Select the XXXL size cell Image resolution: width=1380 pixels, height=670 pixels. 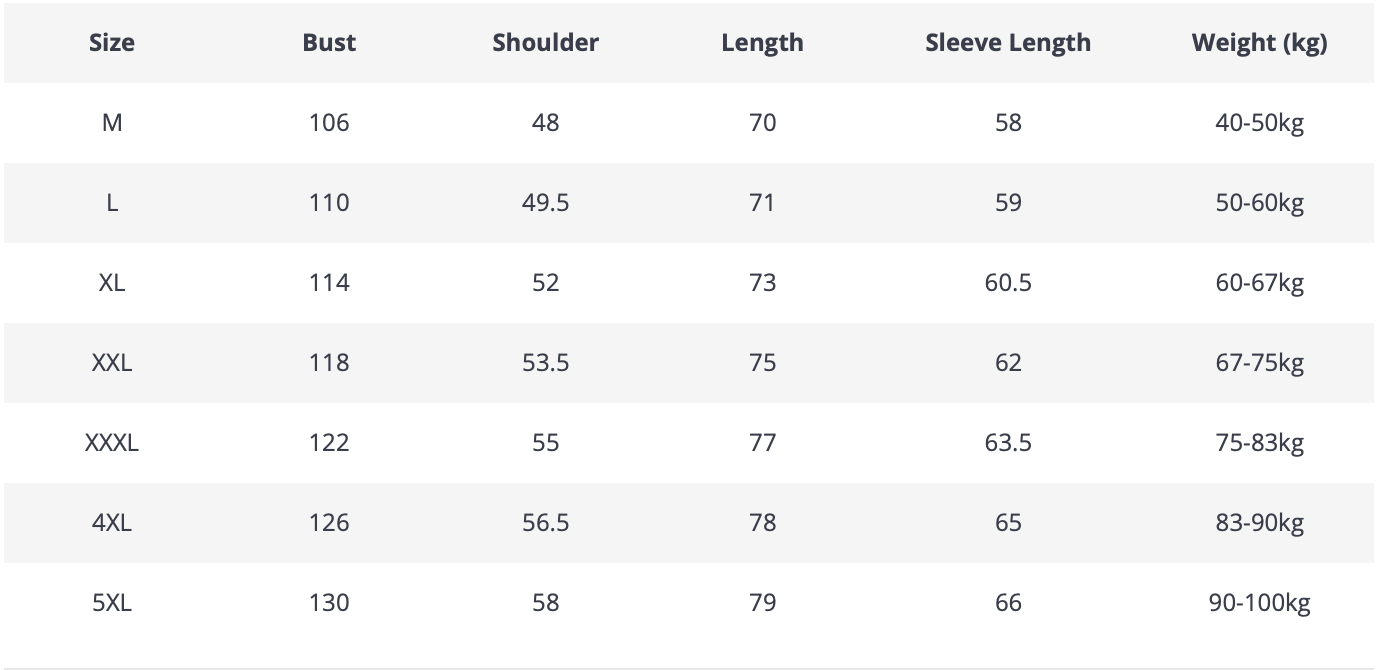tap(112, 443)
